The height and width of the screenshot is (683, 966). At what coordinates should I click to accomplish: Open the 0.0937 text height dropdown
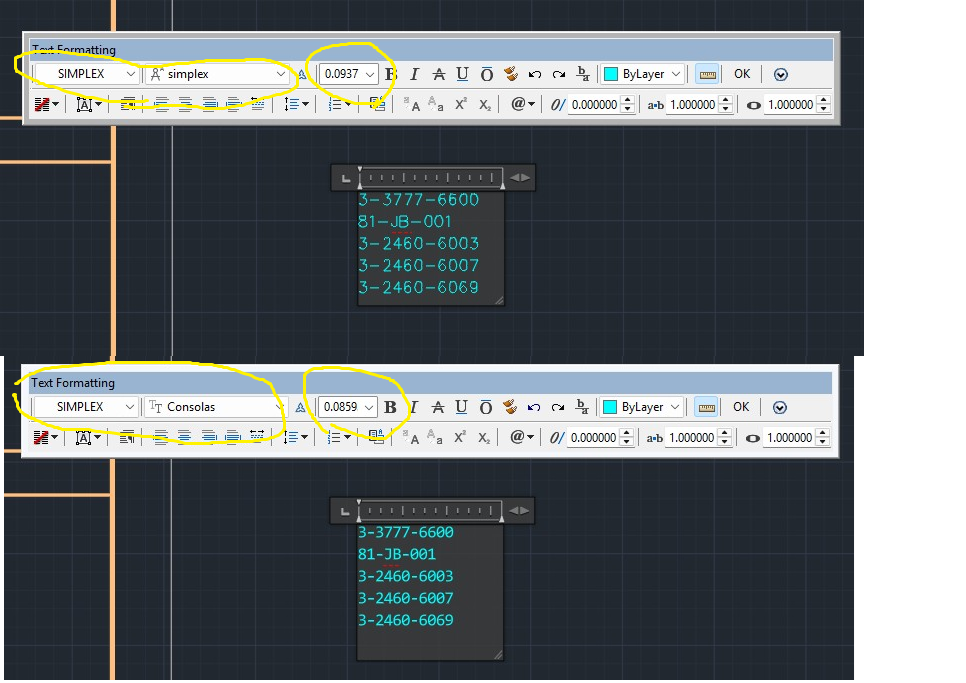(370, 75)
